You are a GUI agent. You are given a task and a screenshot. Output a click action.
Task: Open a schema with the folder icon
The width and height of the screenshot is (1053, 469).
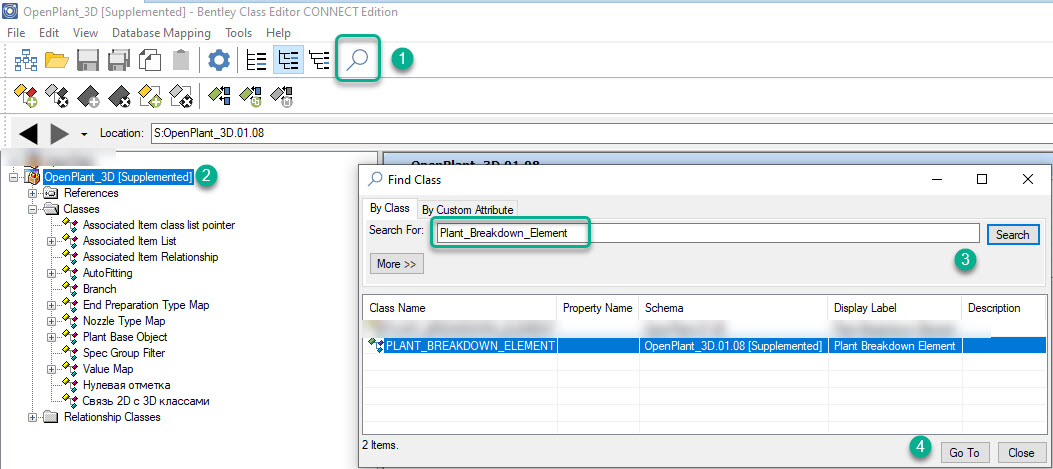(57, 61)
